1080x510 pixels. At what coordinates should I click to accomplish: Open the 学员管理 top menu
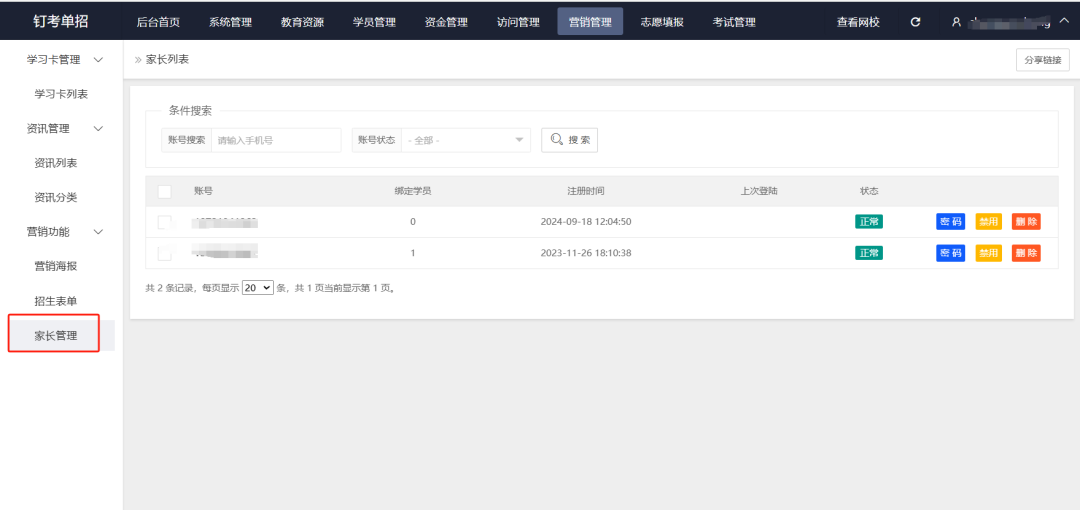point(374,22)
